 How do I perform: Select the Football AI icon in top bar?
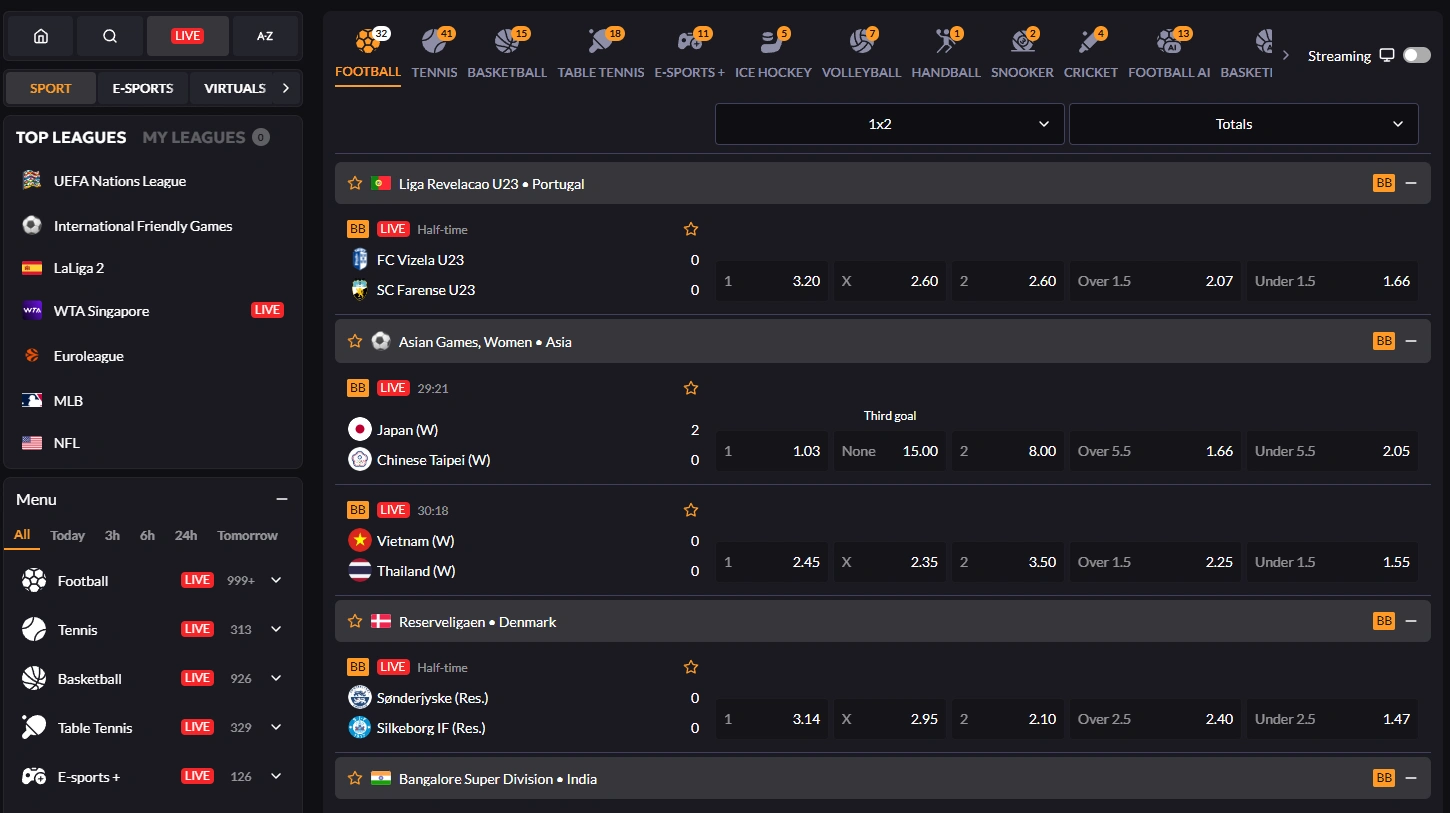coord(1169,41)
